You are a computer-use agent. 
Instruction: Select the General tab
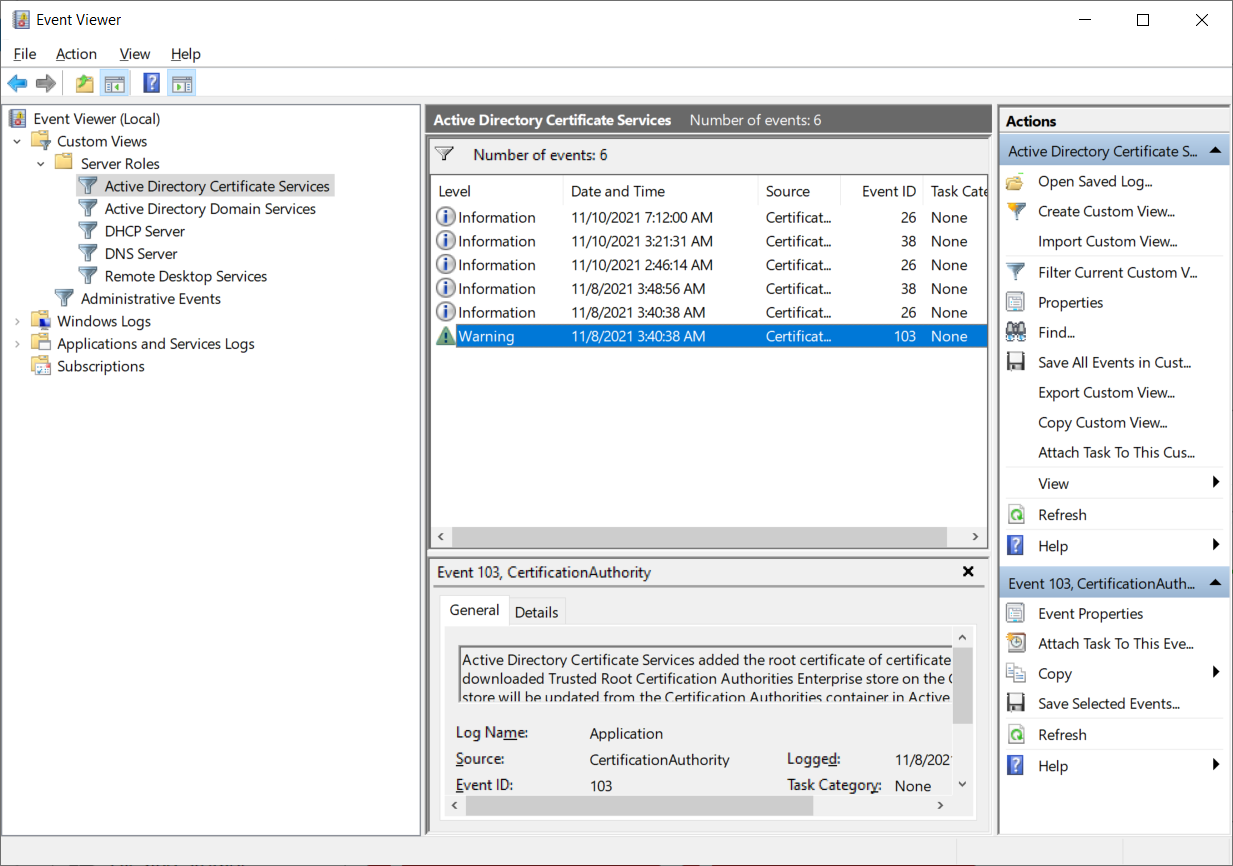(x=474, y=610)
